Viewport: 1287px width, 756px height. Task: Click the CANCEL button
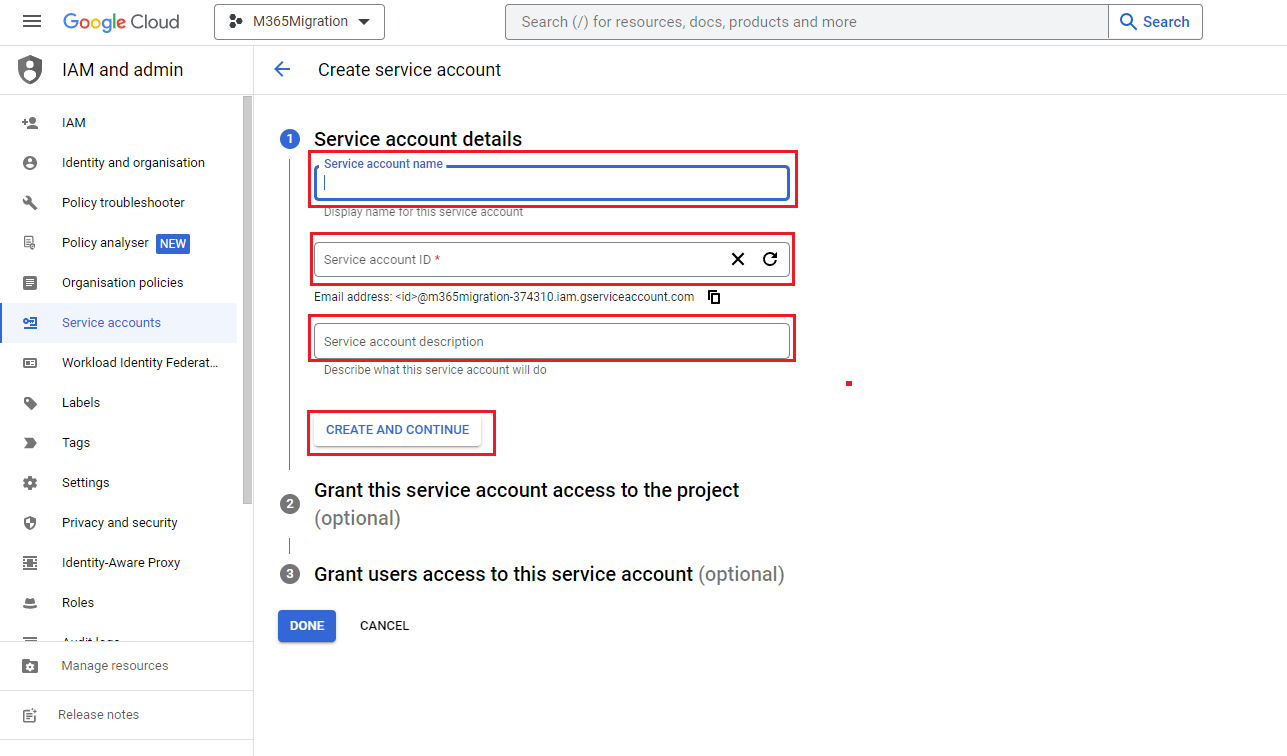(384, 626)
